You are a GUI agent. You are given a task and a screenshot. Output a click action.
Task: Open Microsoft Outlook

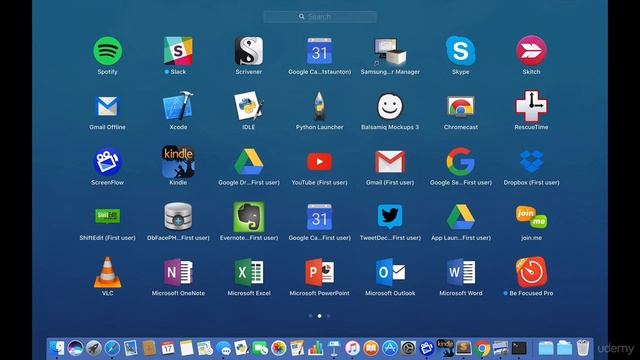click(390, 272)
